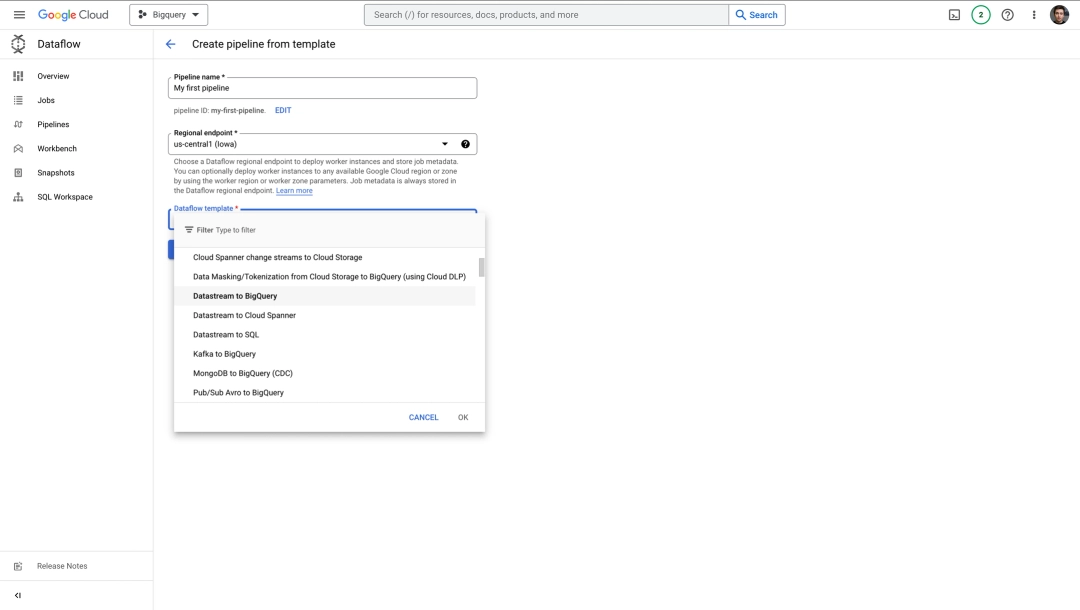Activate the Cloud Shell terminal
Screen dimensions: 1080x610
point(952,14)
